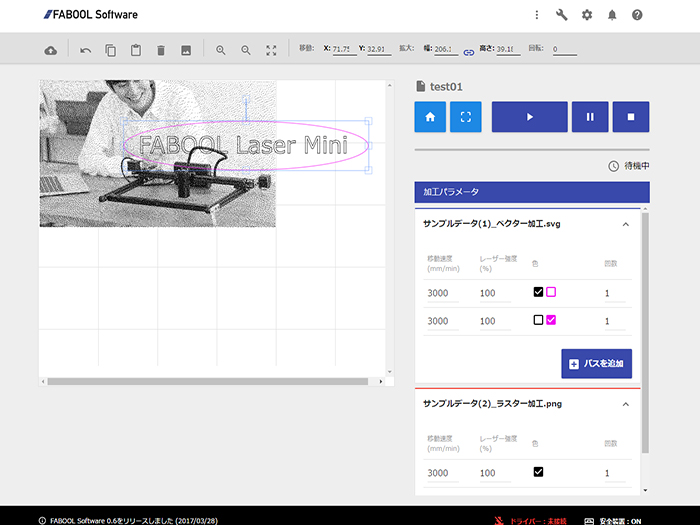Edit laser power 100 in PNG raster row
700x525 pixels.
click(495, 473)
